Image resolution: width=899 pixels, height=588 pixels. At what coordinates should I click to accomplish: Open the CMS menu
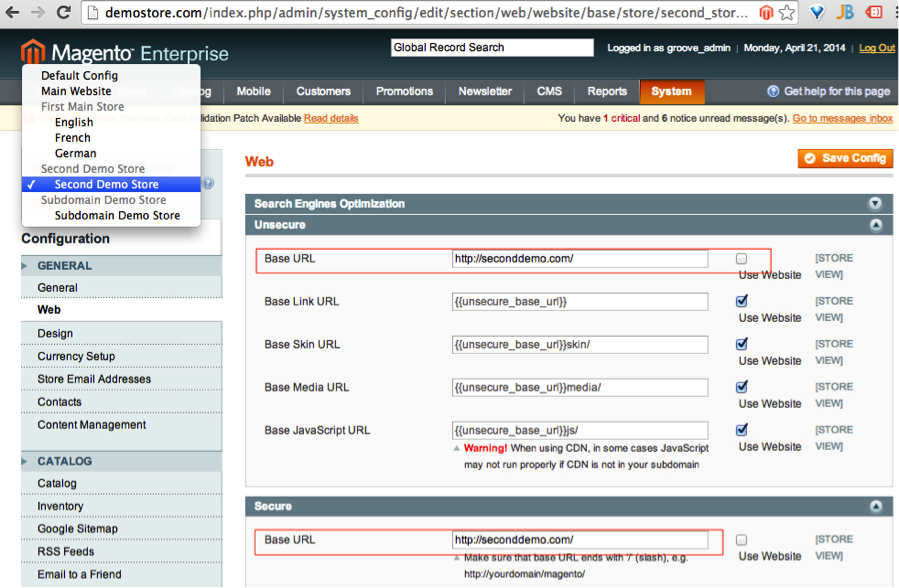549,92
